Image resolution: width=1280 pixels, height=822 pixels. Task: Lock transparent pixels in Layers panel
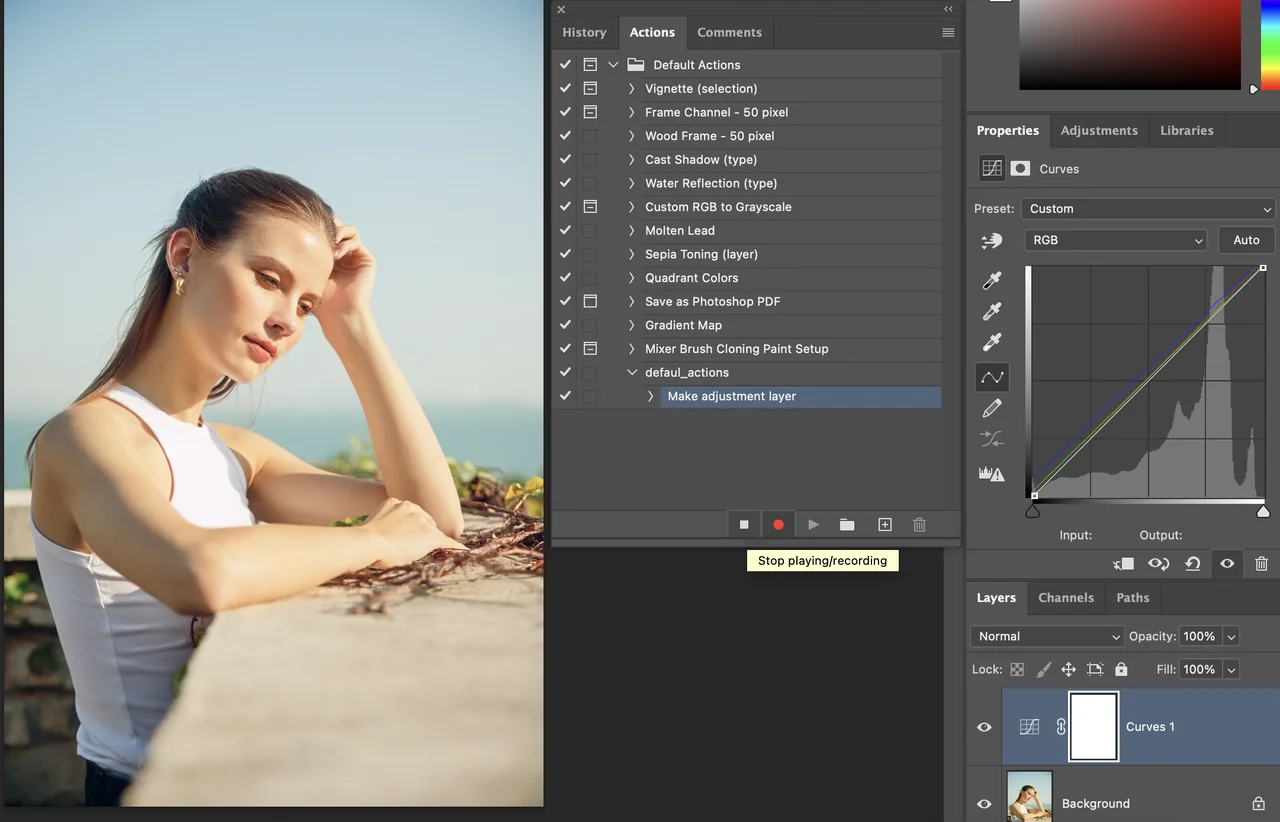click(1017, 669)
